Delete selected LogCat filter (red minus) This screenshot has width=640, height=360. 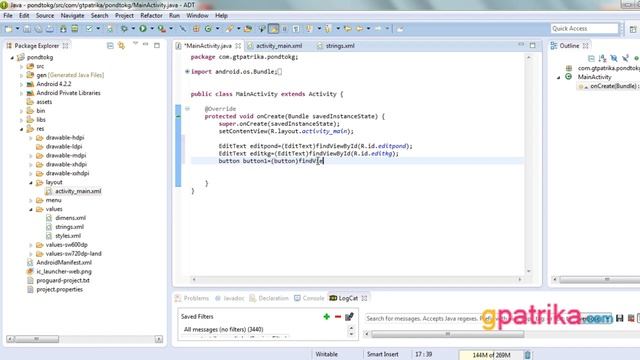[338, 317]
